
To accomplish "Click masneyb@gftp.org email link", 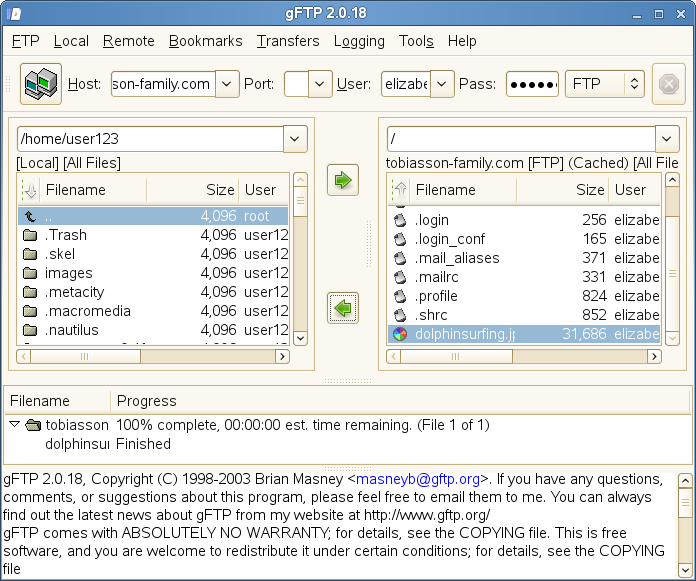I will coord(418,479).
